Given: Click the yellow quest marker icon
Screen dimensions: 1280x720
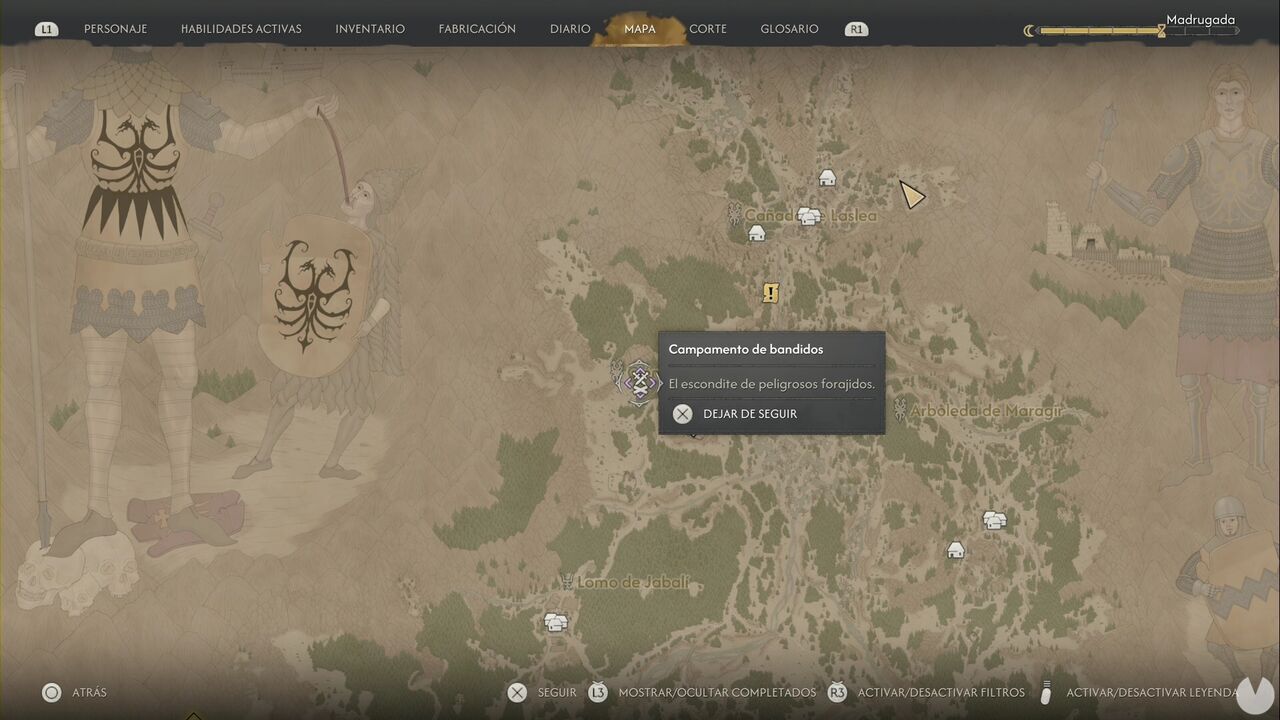Looking at the screenshot, I should pyautogui.click(x=770, y=293).
